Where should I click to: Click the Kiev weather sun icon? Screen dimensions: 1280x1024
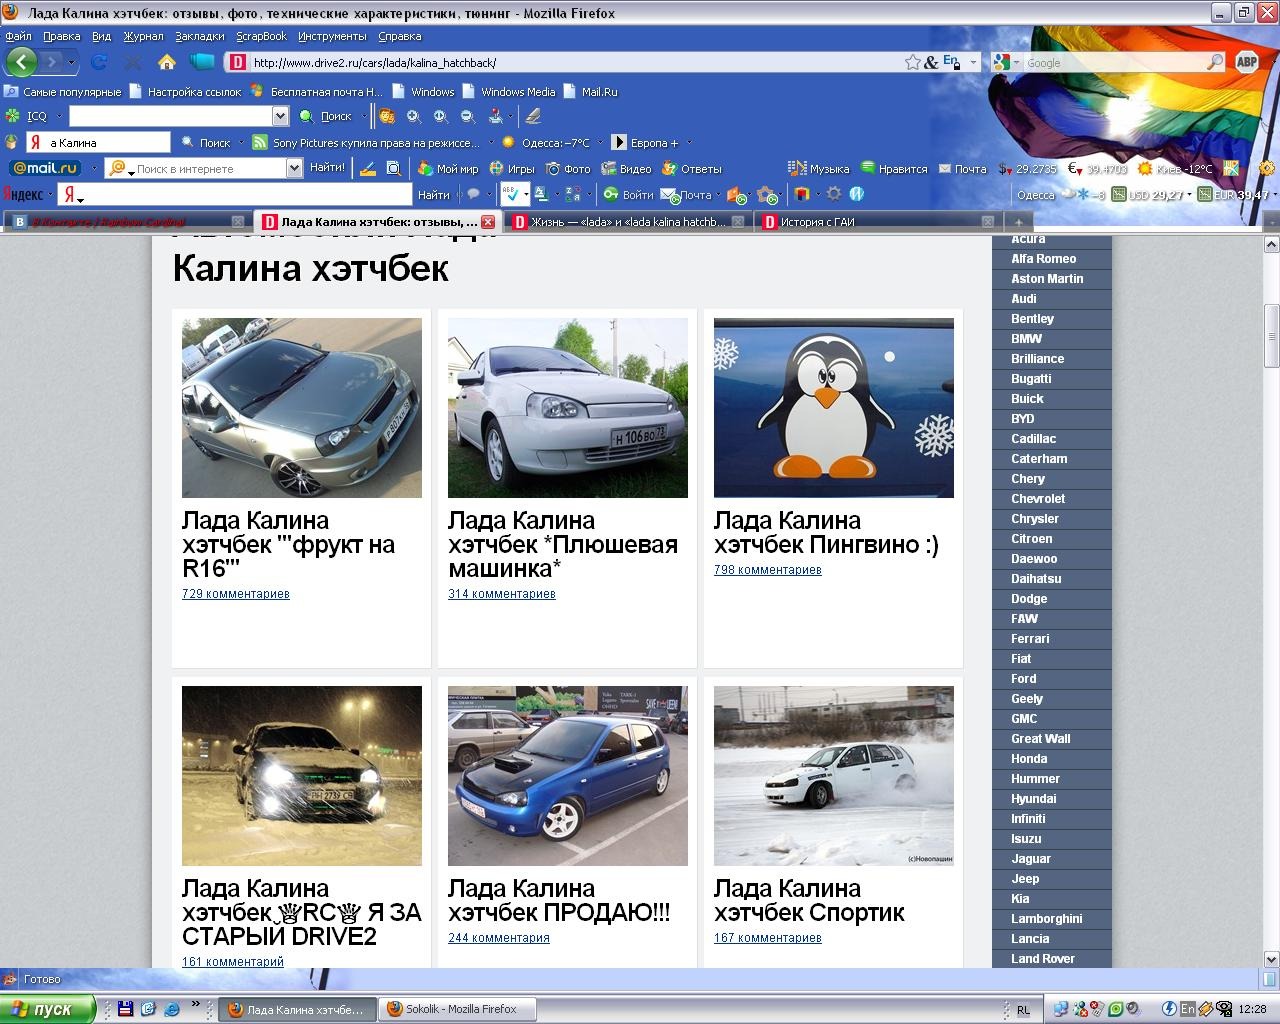coord(1145,168)
